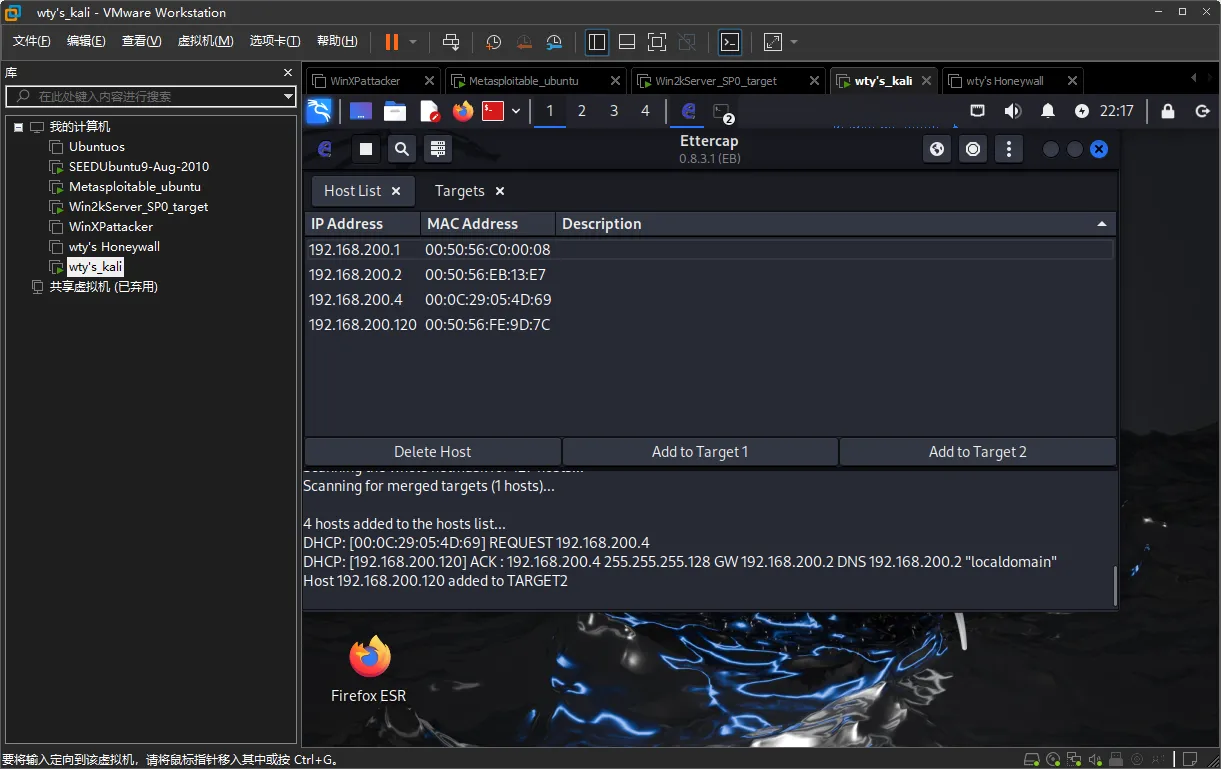Lock the Kali screen with padlock icon
Viewport: 1221px width, 769px height.
pos(1167,111)
